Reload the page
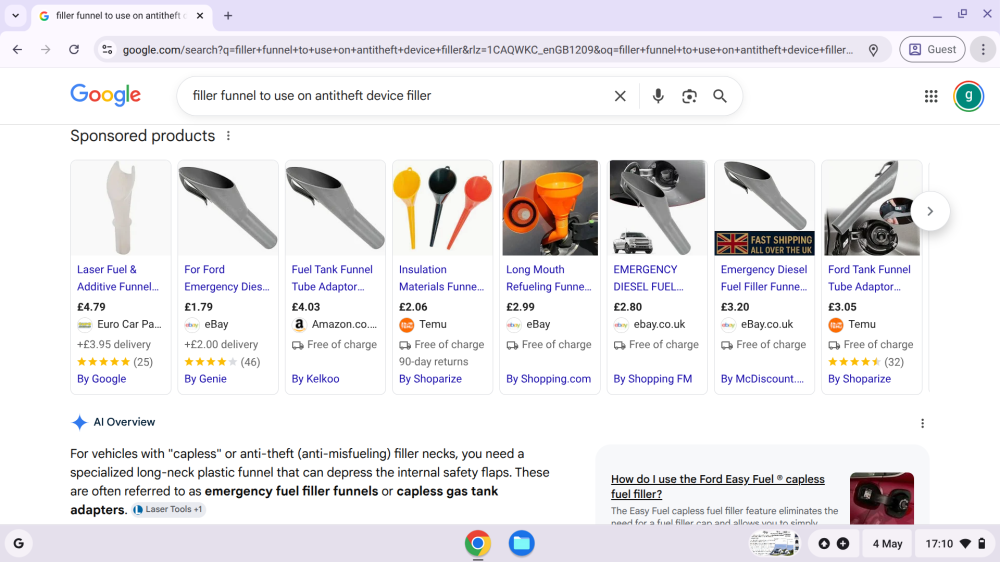Screen dimensions: 1000x562 click(x=74, y=49)
